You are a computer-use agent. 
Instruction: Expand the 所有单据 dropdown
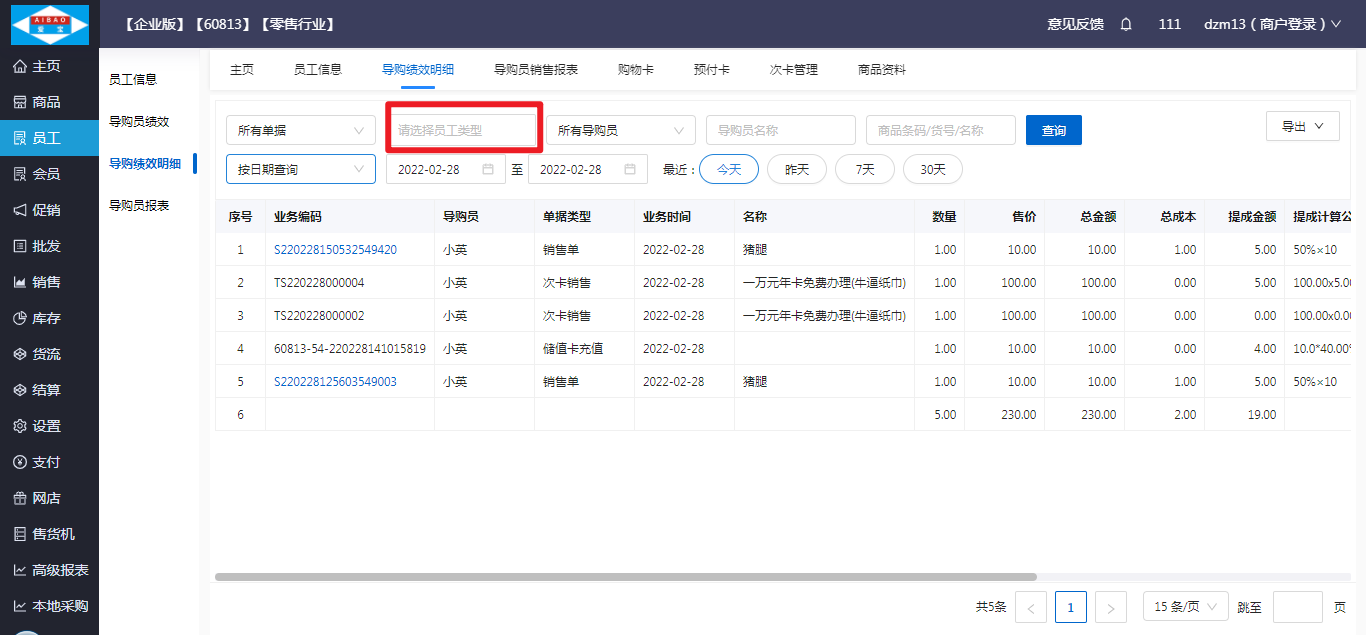pos(300,130)
